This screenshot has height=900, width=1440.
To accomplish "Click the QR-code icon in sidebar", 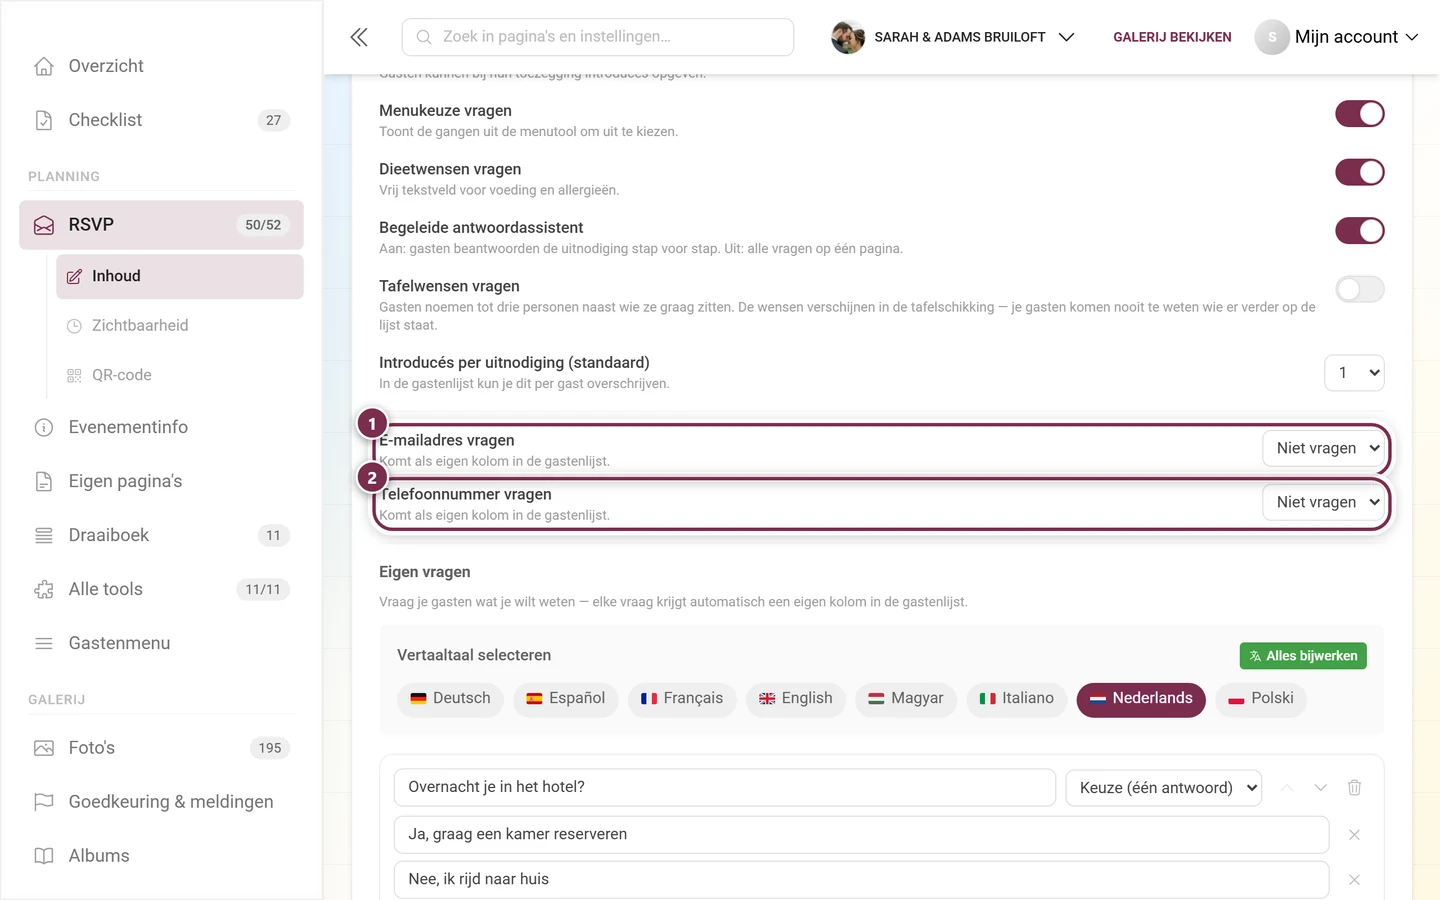I will pos(74,376).
